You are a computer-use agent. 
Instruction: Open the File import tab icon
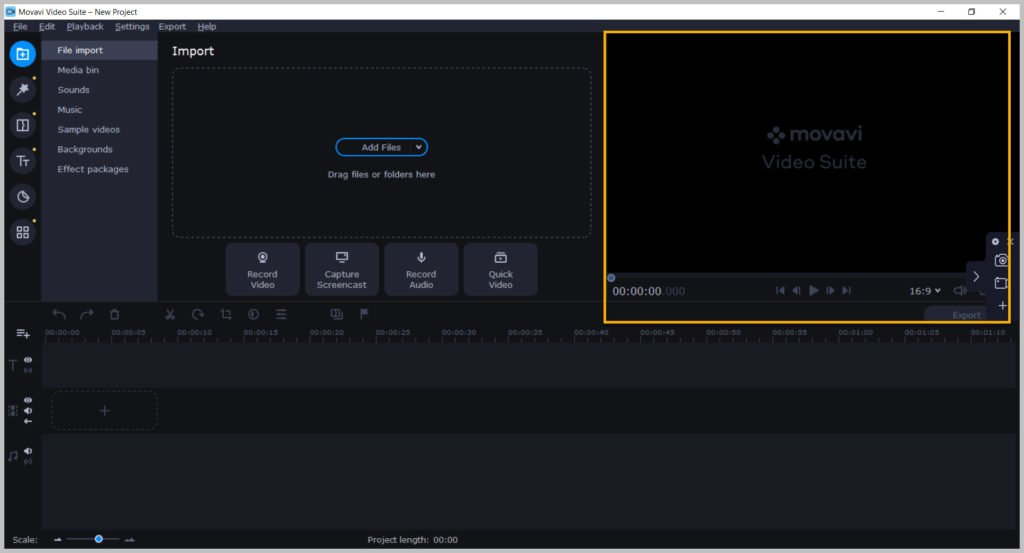click(22, 54)
